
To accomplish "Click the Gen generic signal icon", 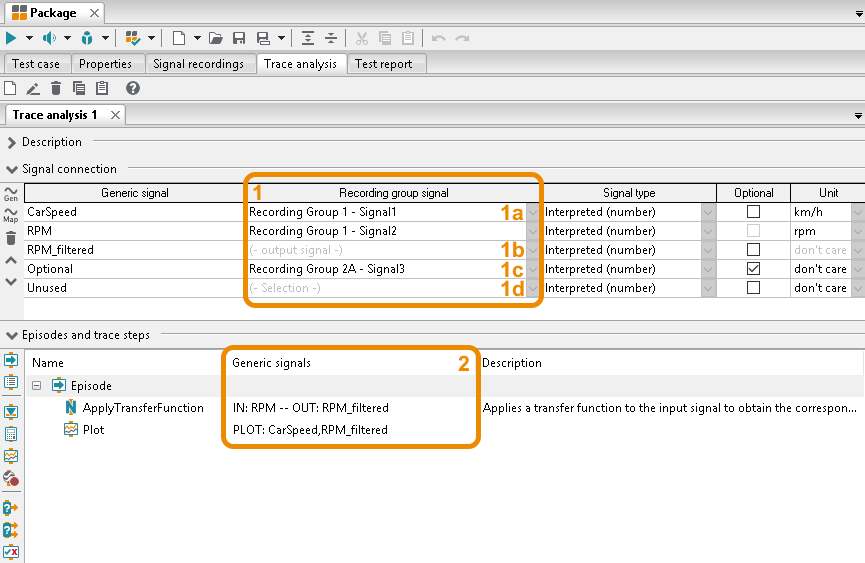I will [x=10, y=194].
